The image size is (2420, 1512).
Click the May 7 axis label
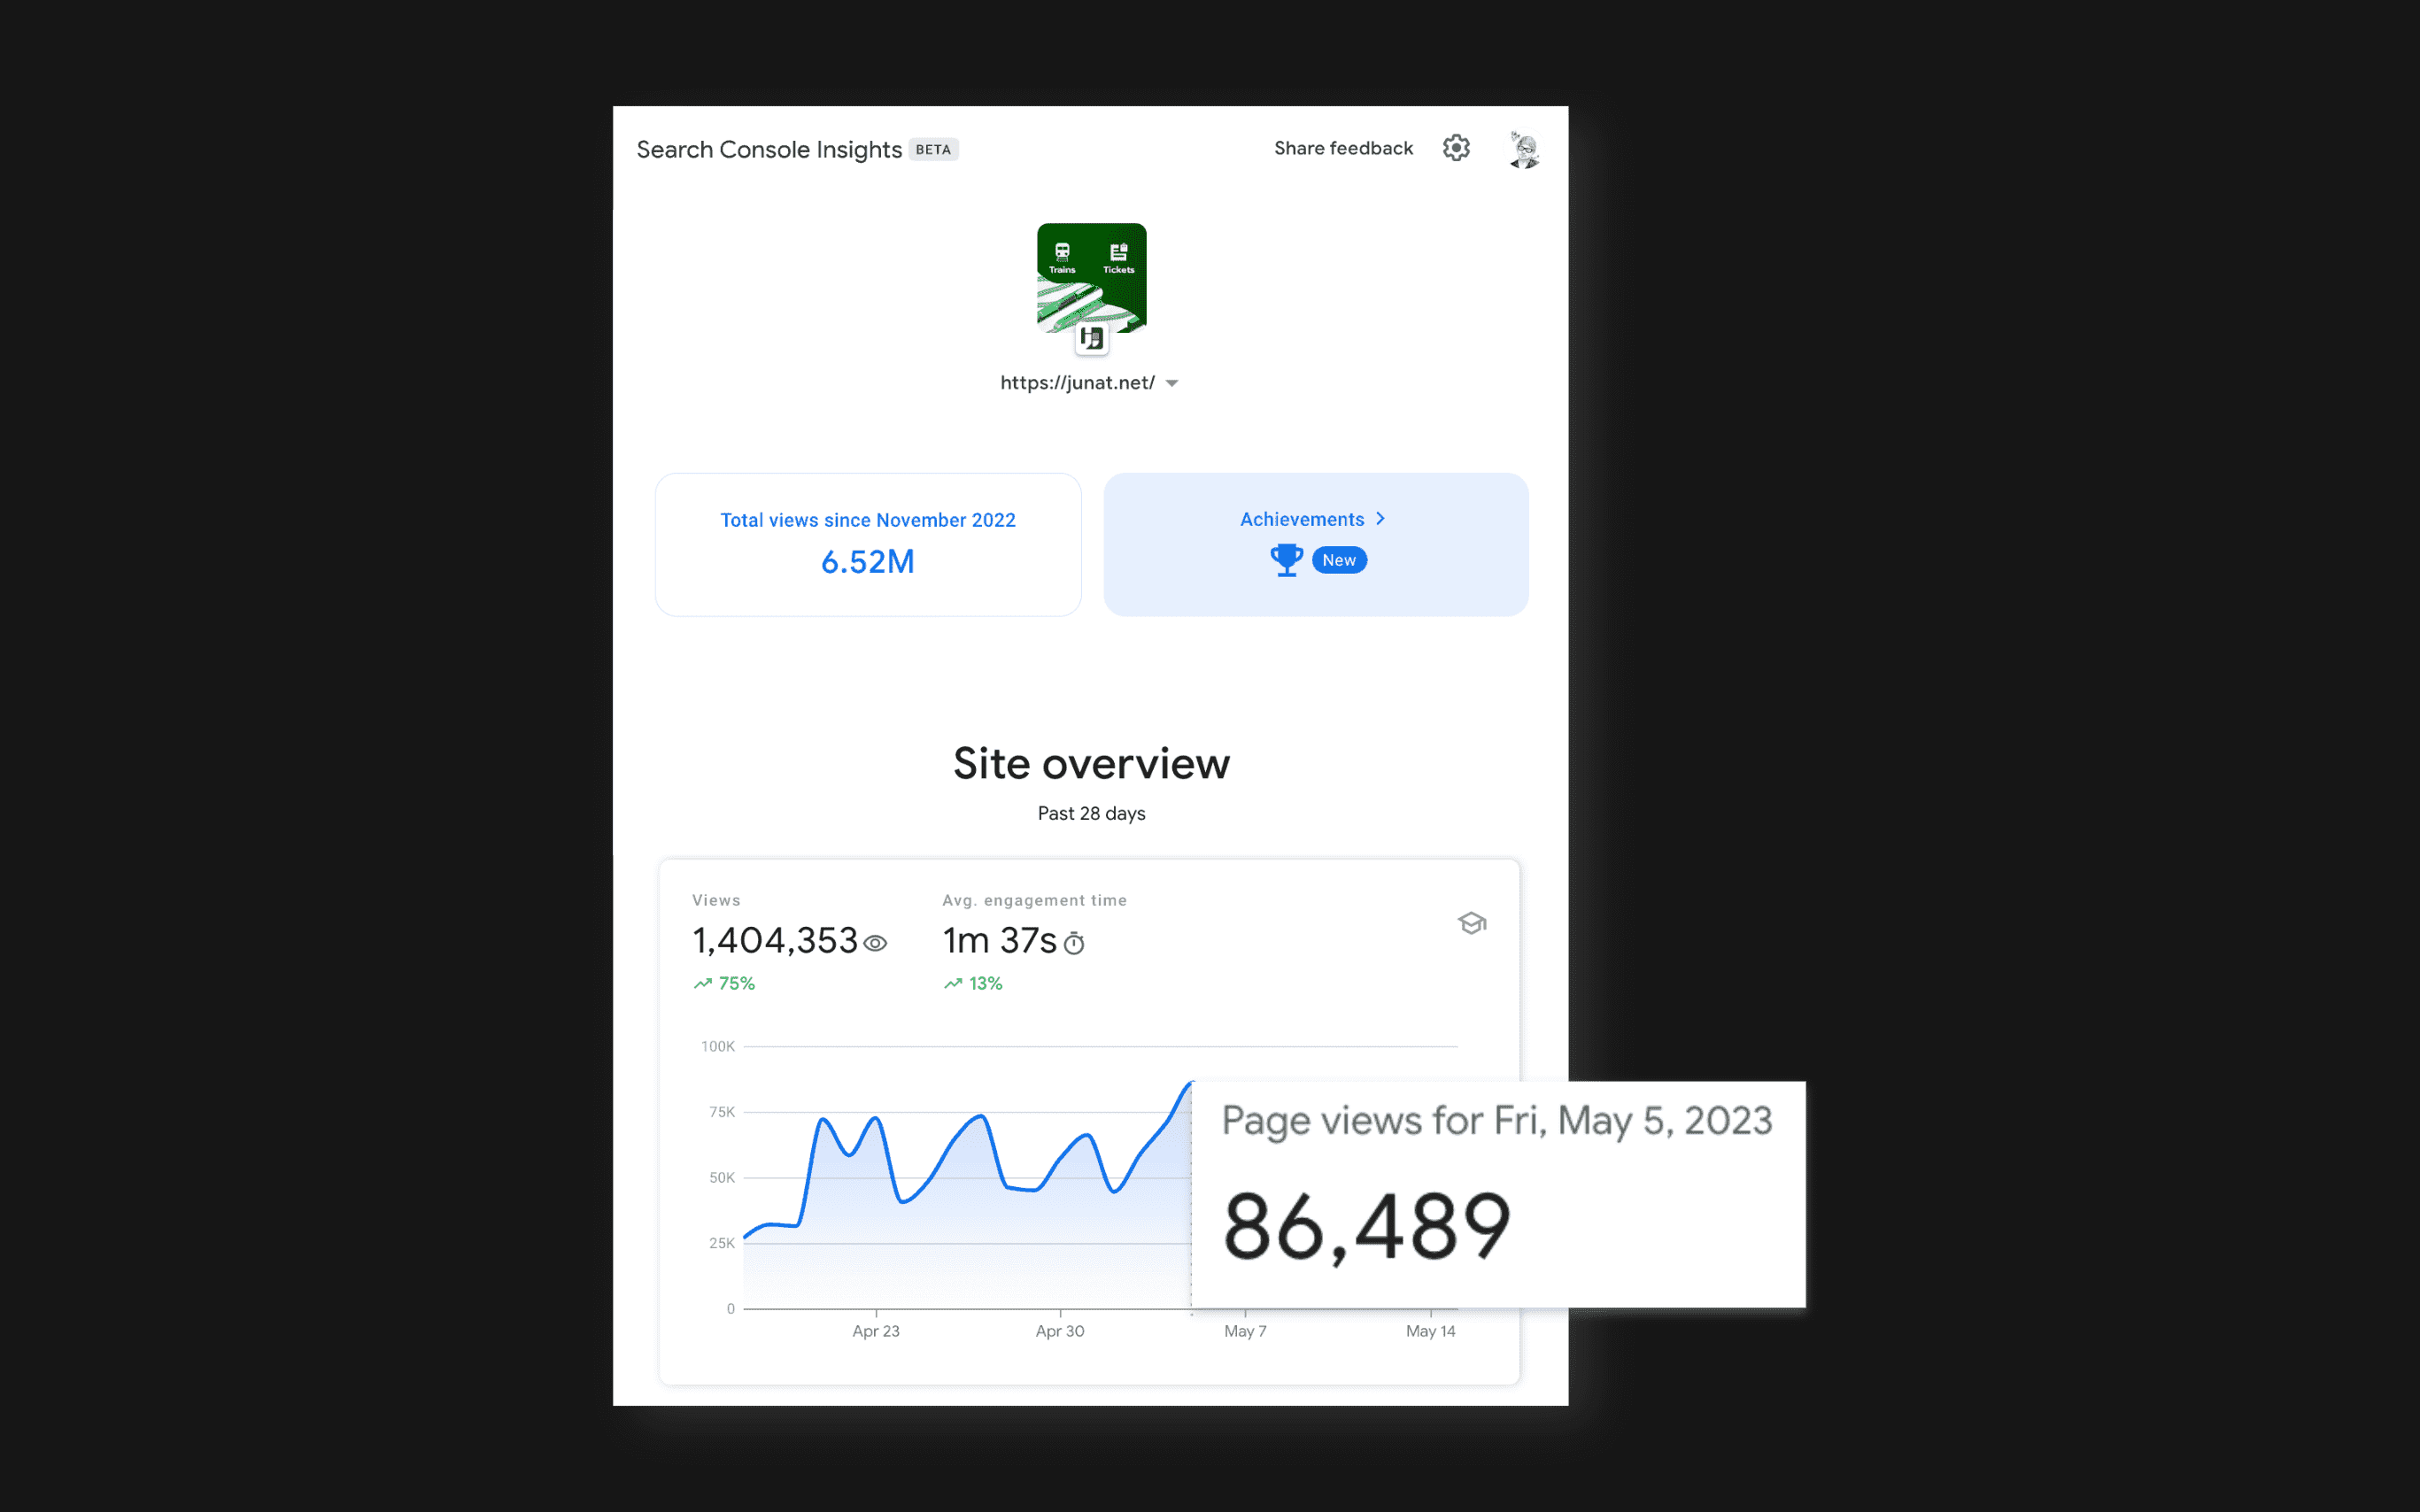pyautogui.click(x=1245, y=1331)
